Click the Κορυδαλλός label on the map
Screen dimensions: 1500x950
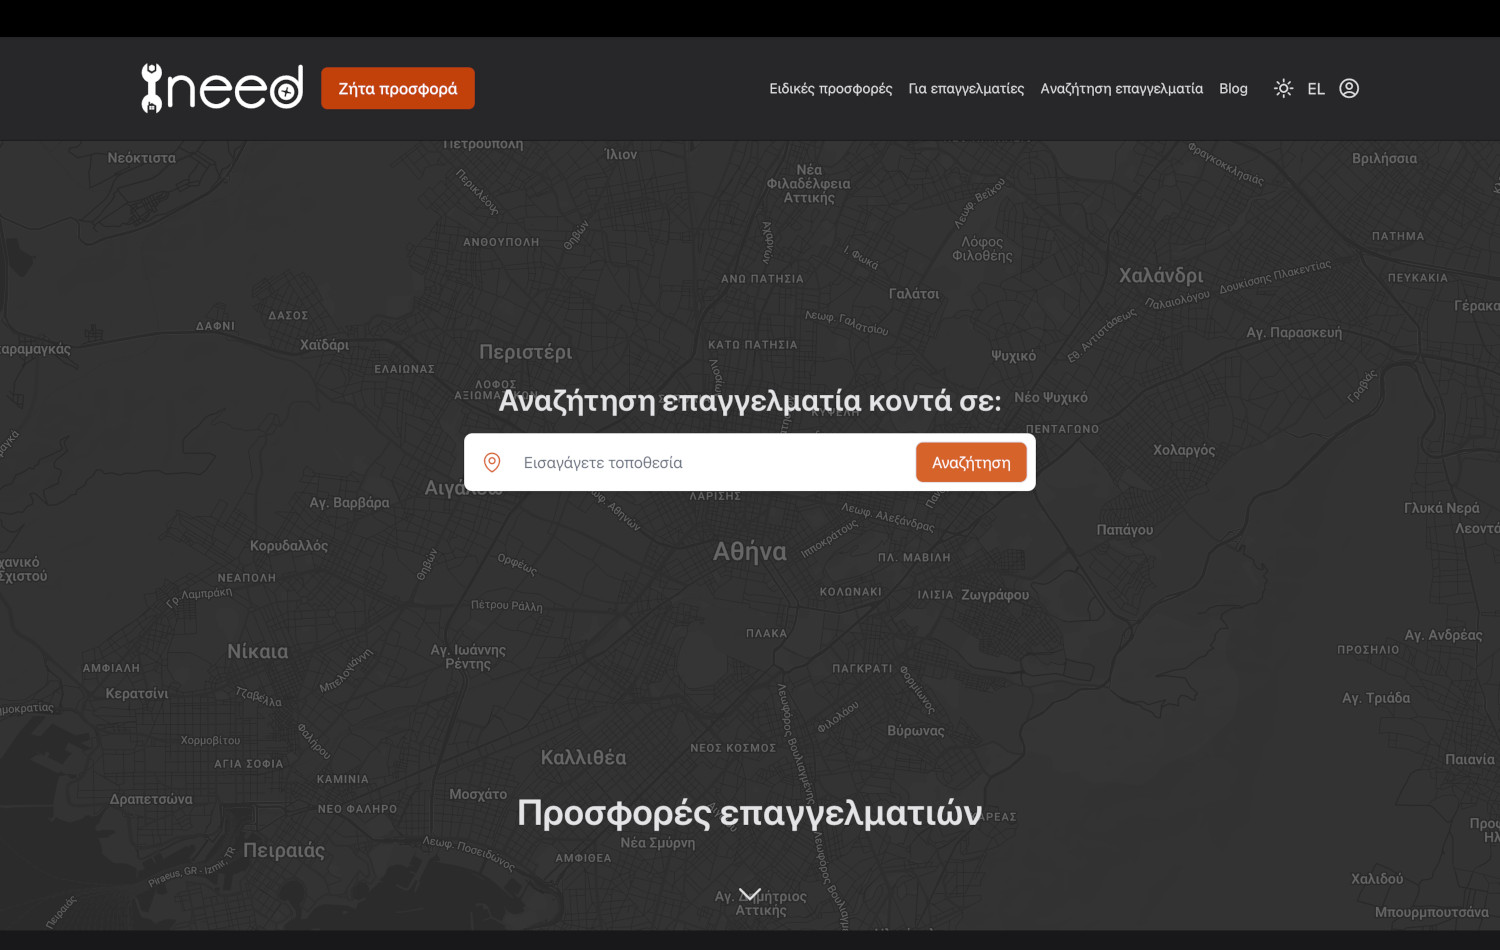pos(289,546)
